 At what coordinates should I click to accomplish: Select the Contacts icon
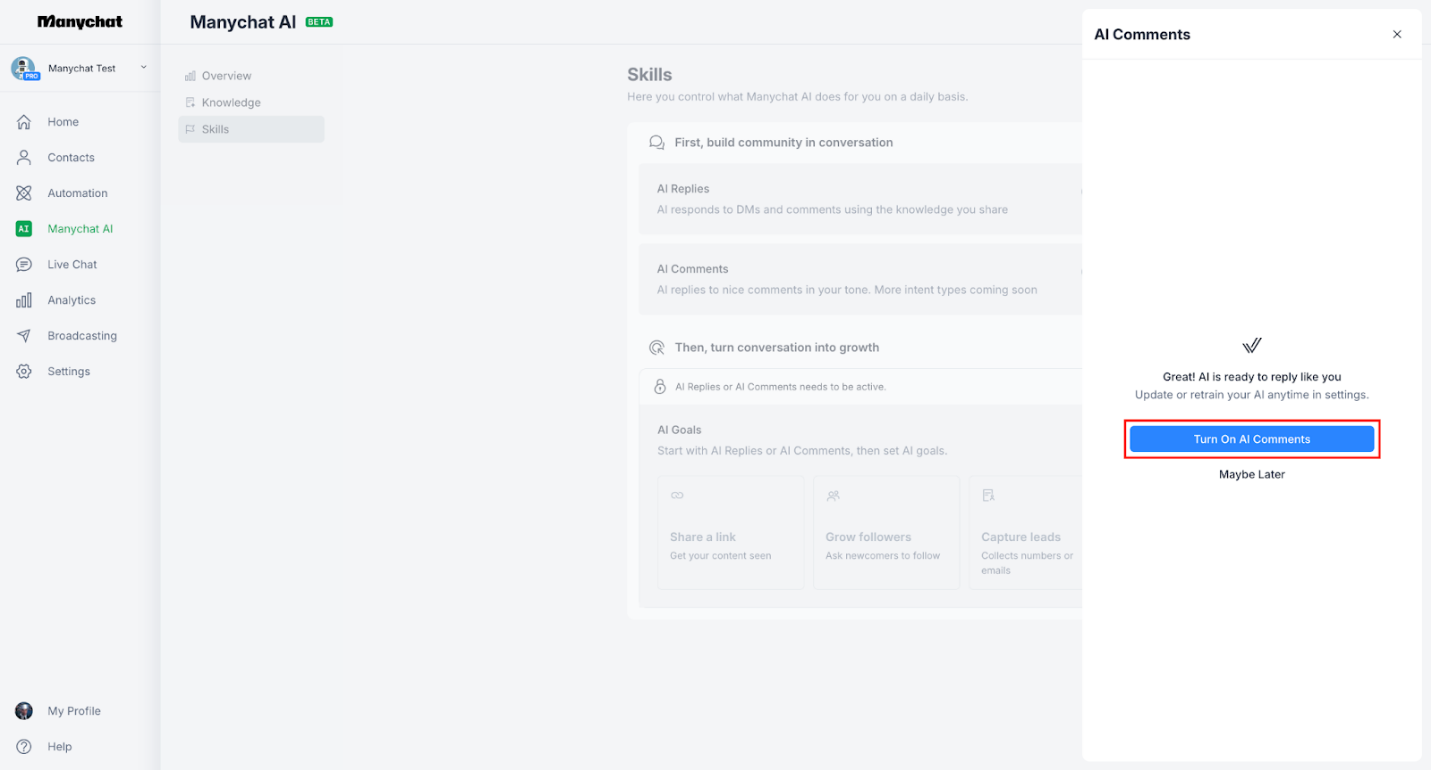point(22,157)
